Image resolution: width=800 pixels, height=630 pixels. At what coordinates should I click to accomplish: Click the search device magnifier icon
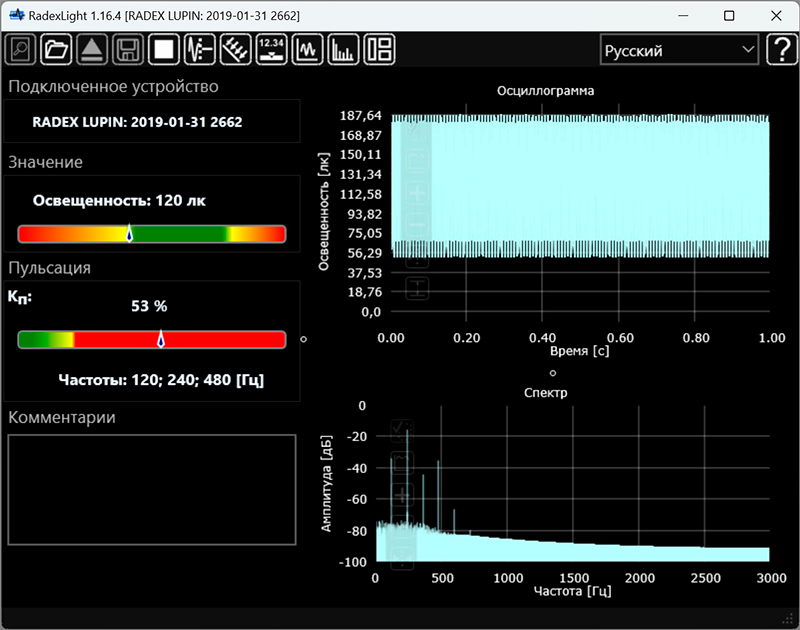[22, 49]
